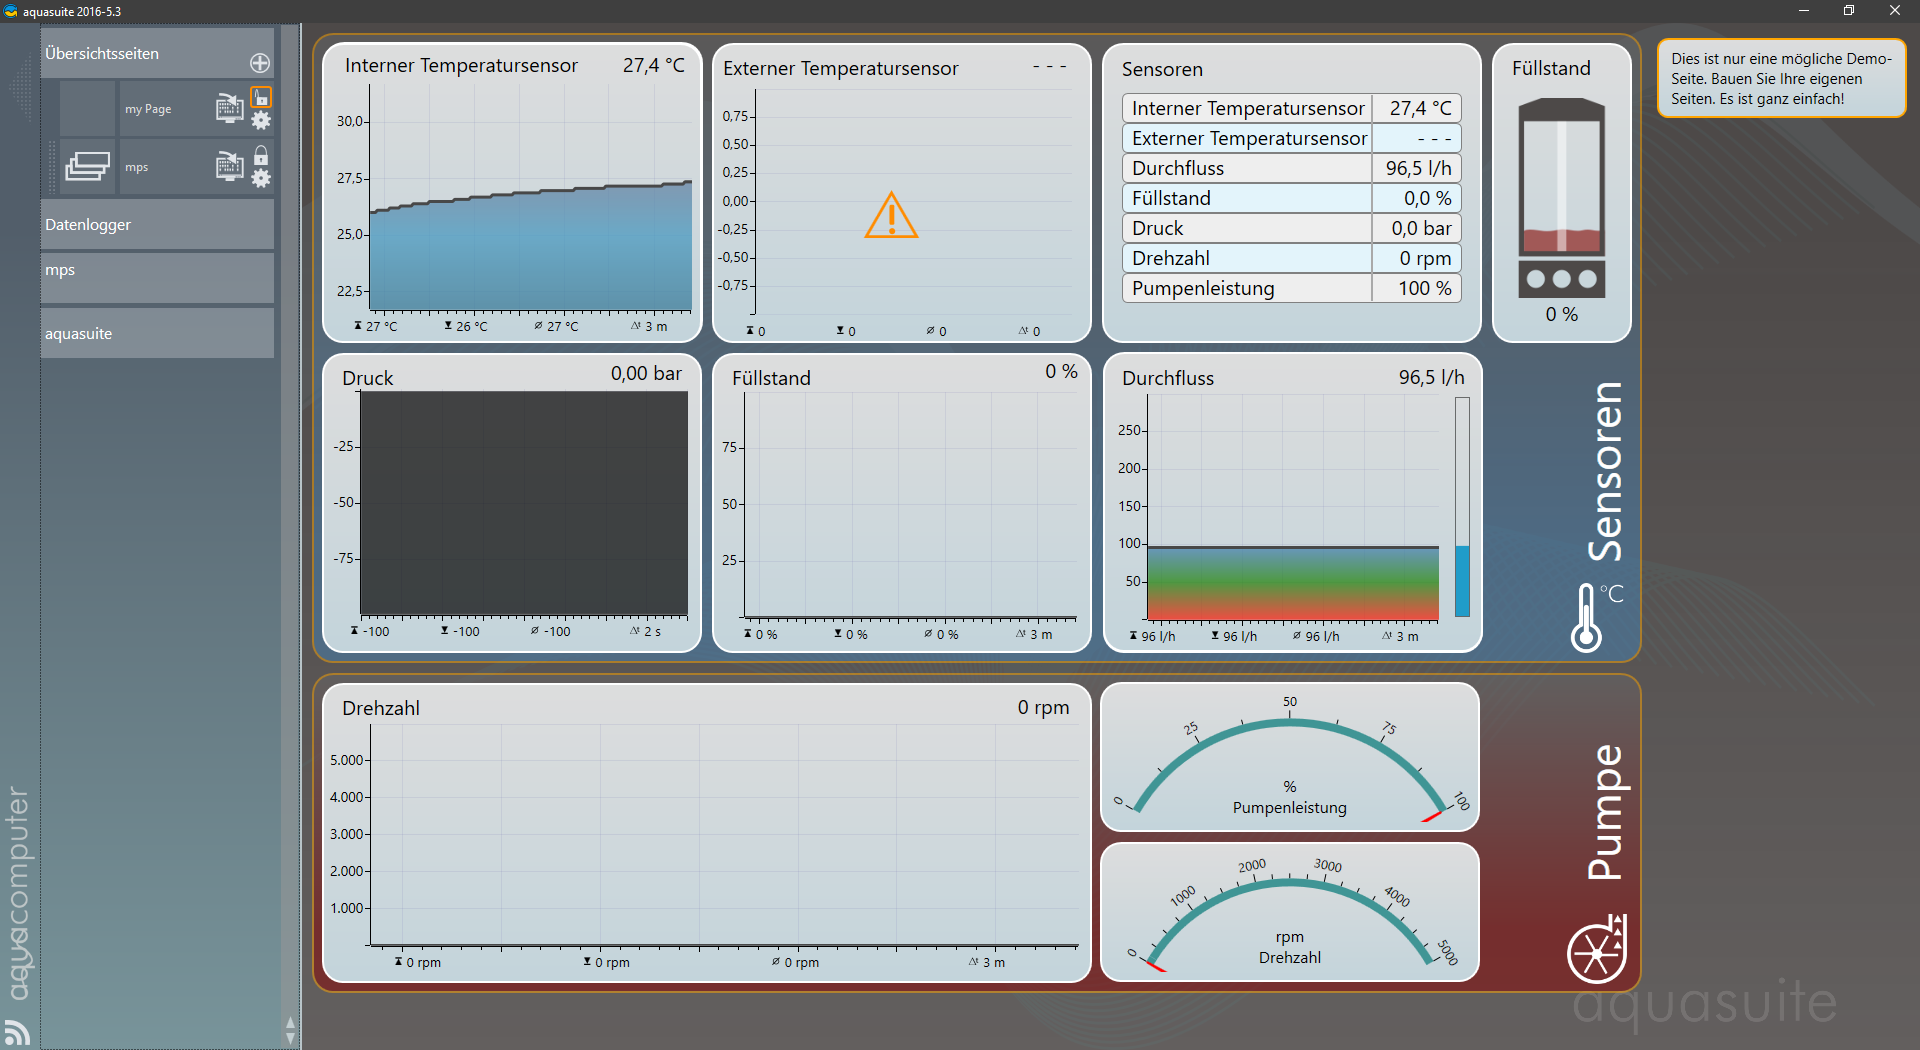Click the Durchfluss chart title
Image resolution: width=1920 pixels, height=1050 pixels.
click(x=1168, y=379)
